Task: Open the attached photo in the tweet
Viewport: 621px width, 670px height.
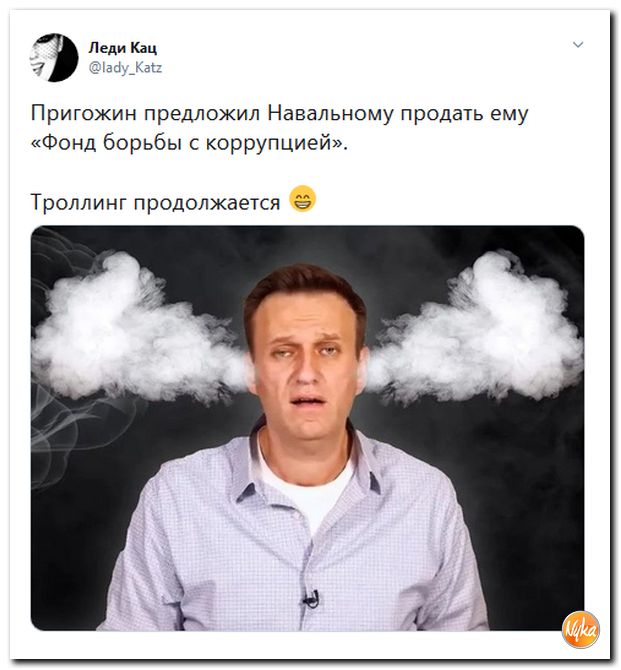Action: point(307,428)
